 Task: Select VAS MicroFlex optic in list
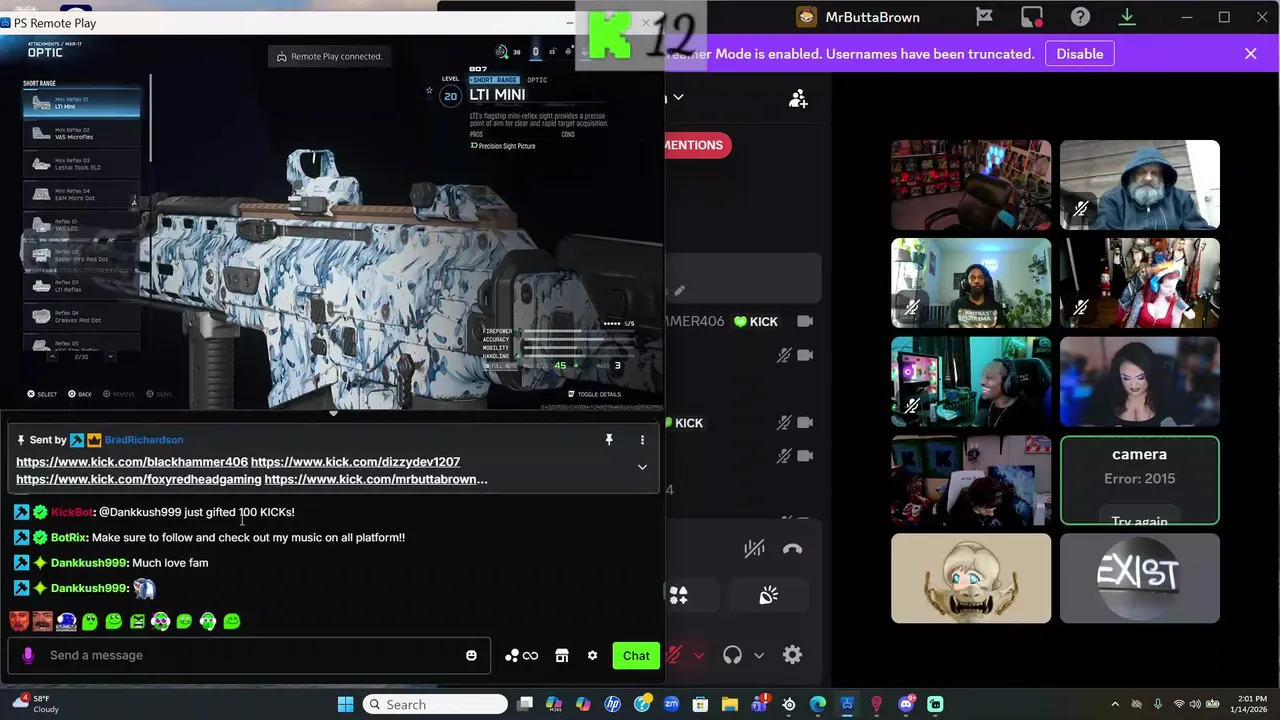pos(82,133)
